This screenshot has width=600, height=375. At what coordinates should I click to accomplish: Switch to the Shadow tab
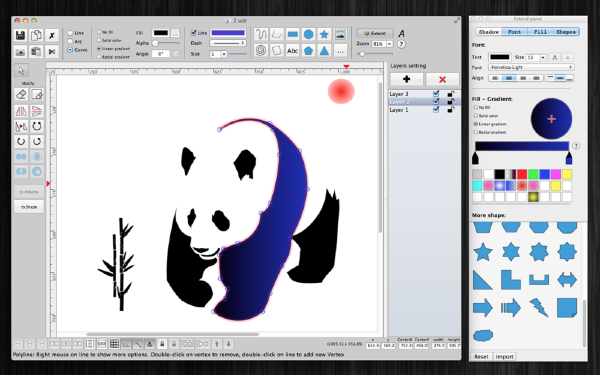click(x=489, y=32)
